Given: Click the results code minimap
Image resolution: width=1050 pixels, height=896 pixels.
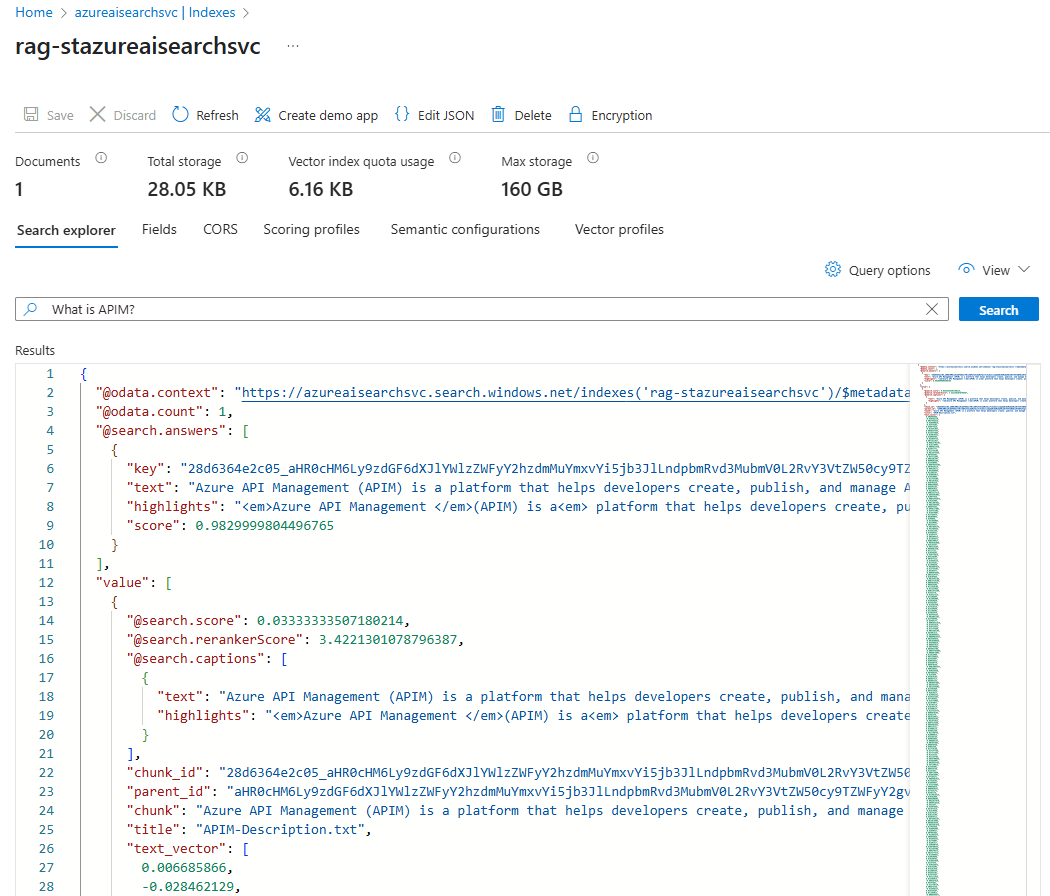Looking at the screenshot, I should pos(972,629).
